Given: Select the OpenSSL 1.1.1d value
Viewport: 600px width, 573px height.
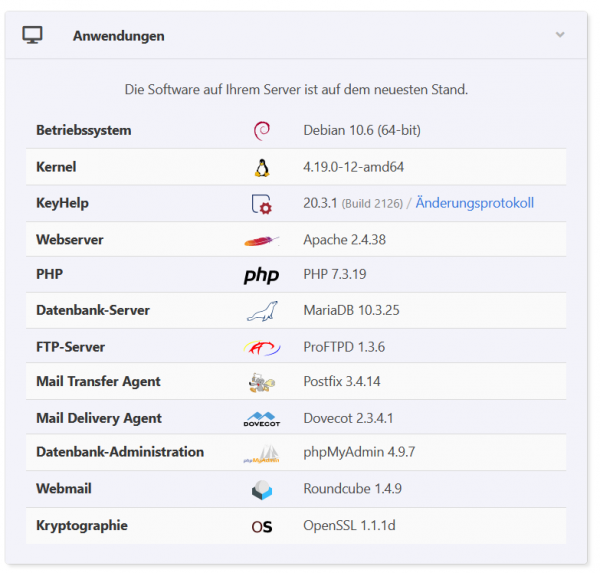Looking at the screenshot, I should pos(349,526).
